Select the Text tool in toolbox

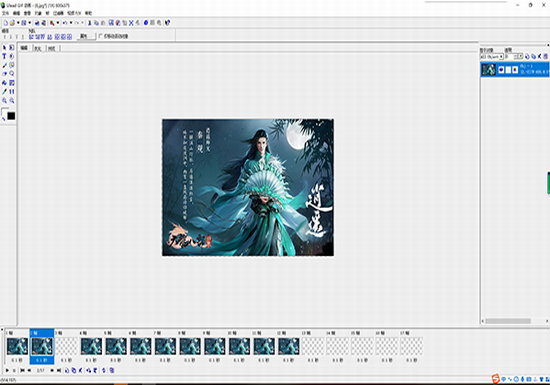4,56
